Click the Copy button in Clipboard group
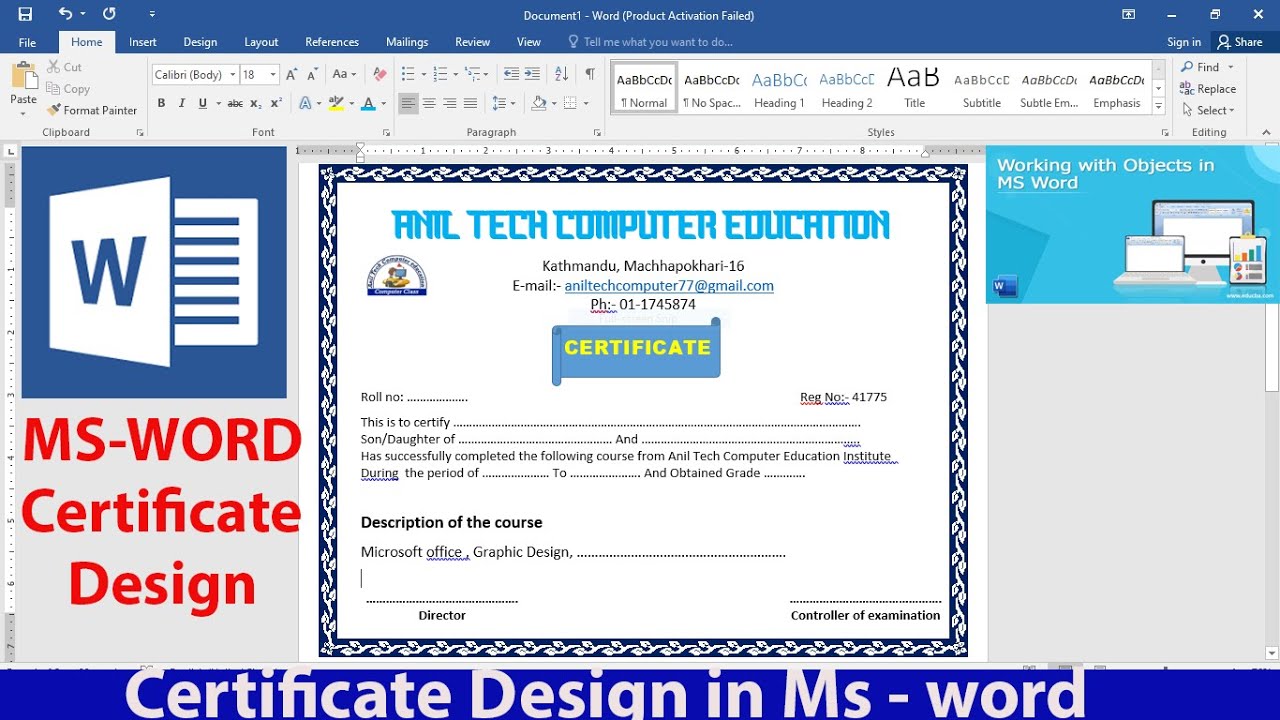Image resolution: width=1280 pixels, height=720 pixels. tap(68, 89)
